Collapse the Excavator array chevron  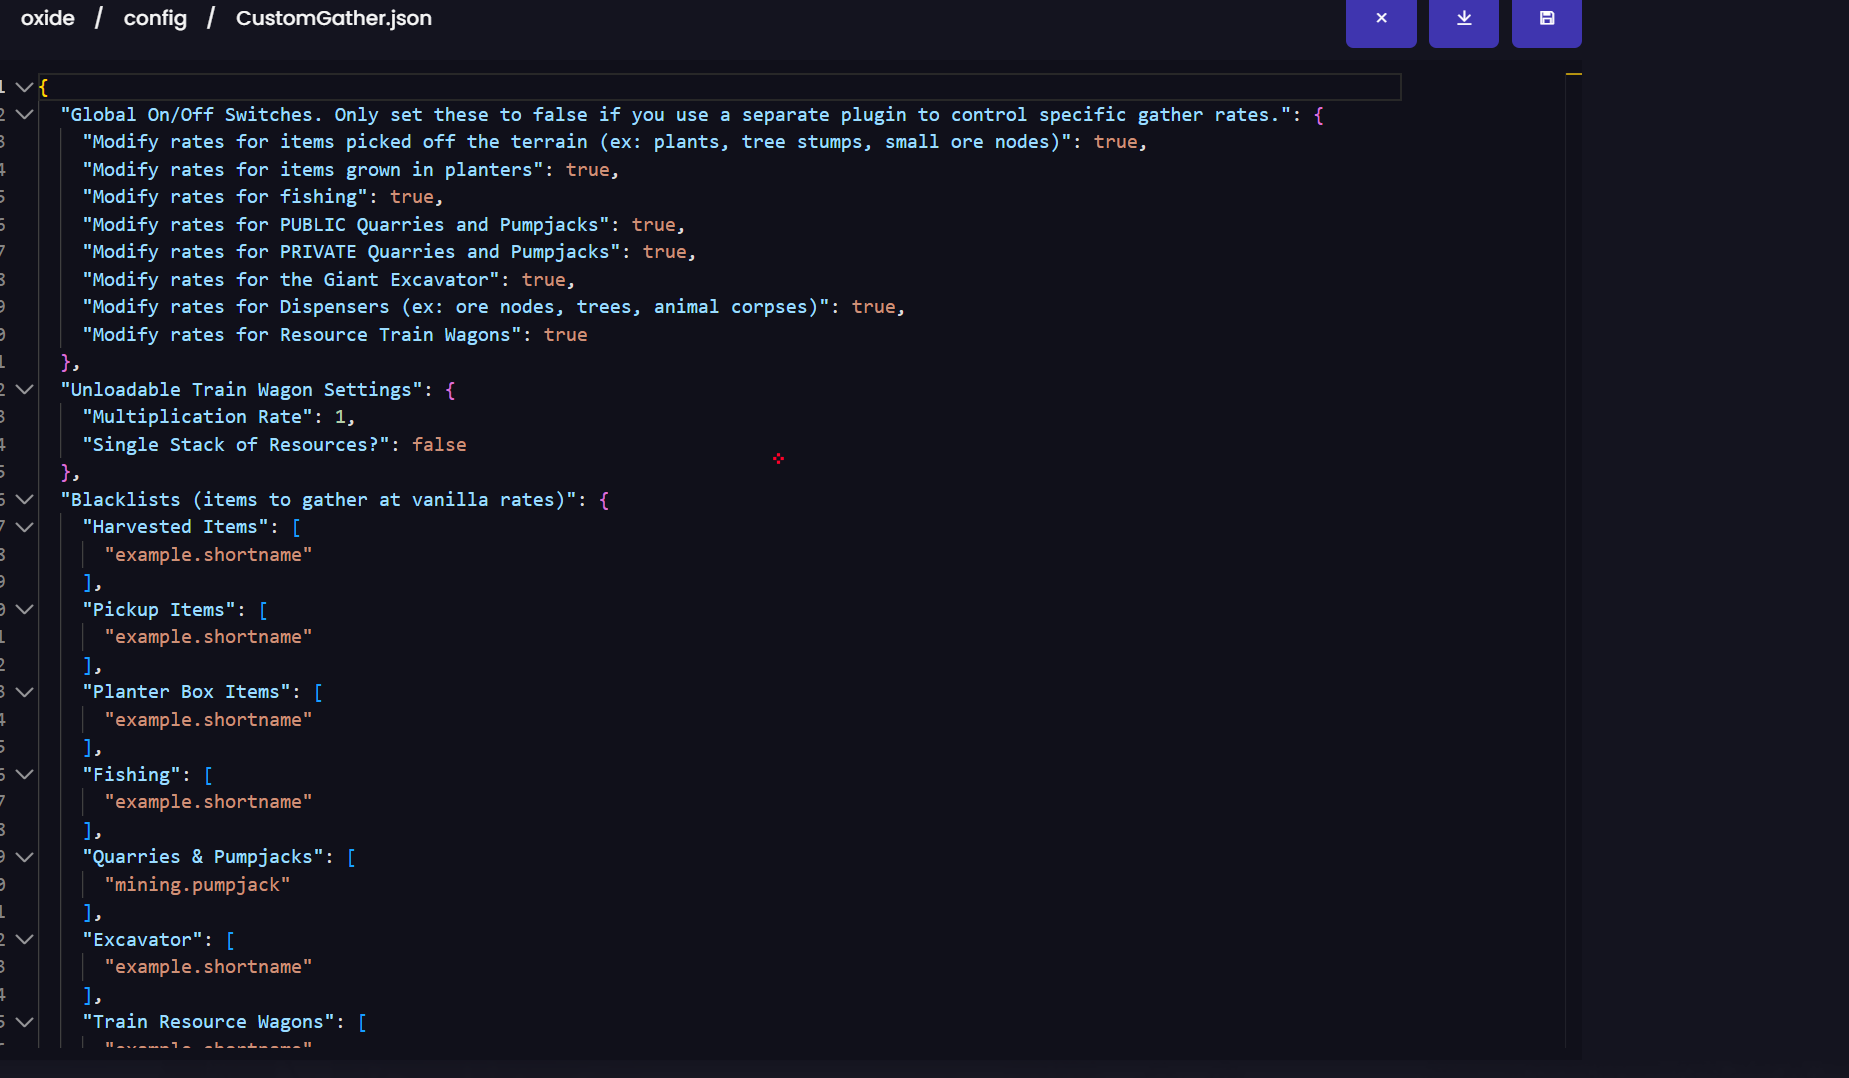[x=24, y=940]
